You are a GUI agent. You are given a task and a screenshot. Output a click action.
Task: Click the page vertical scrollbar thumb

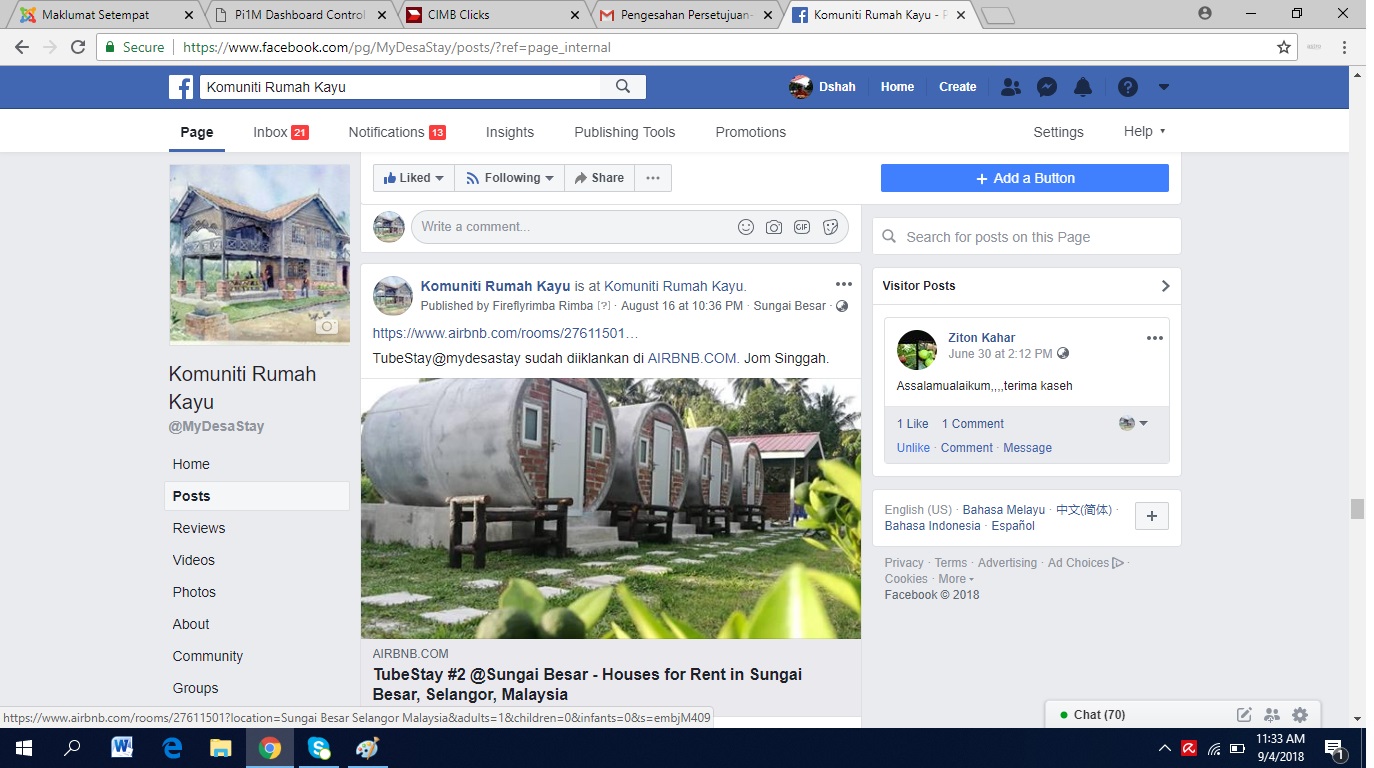coord(1357,509)
